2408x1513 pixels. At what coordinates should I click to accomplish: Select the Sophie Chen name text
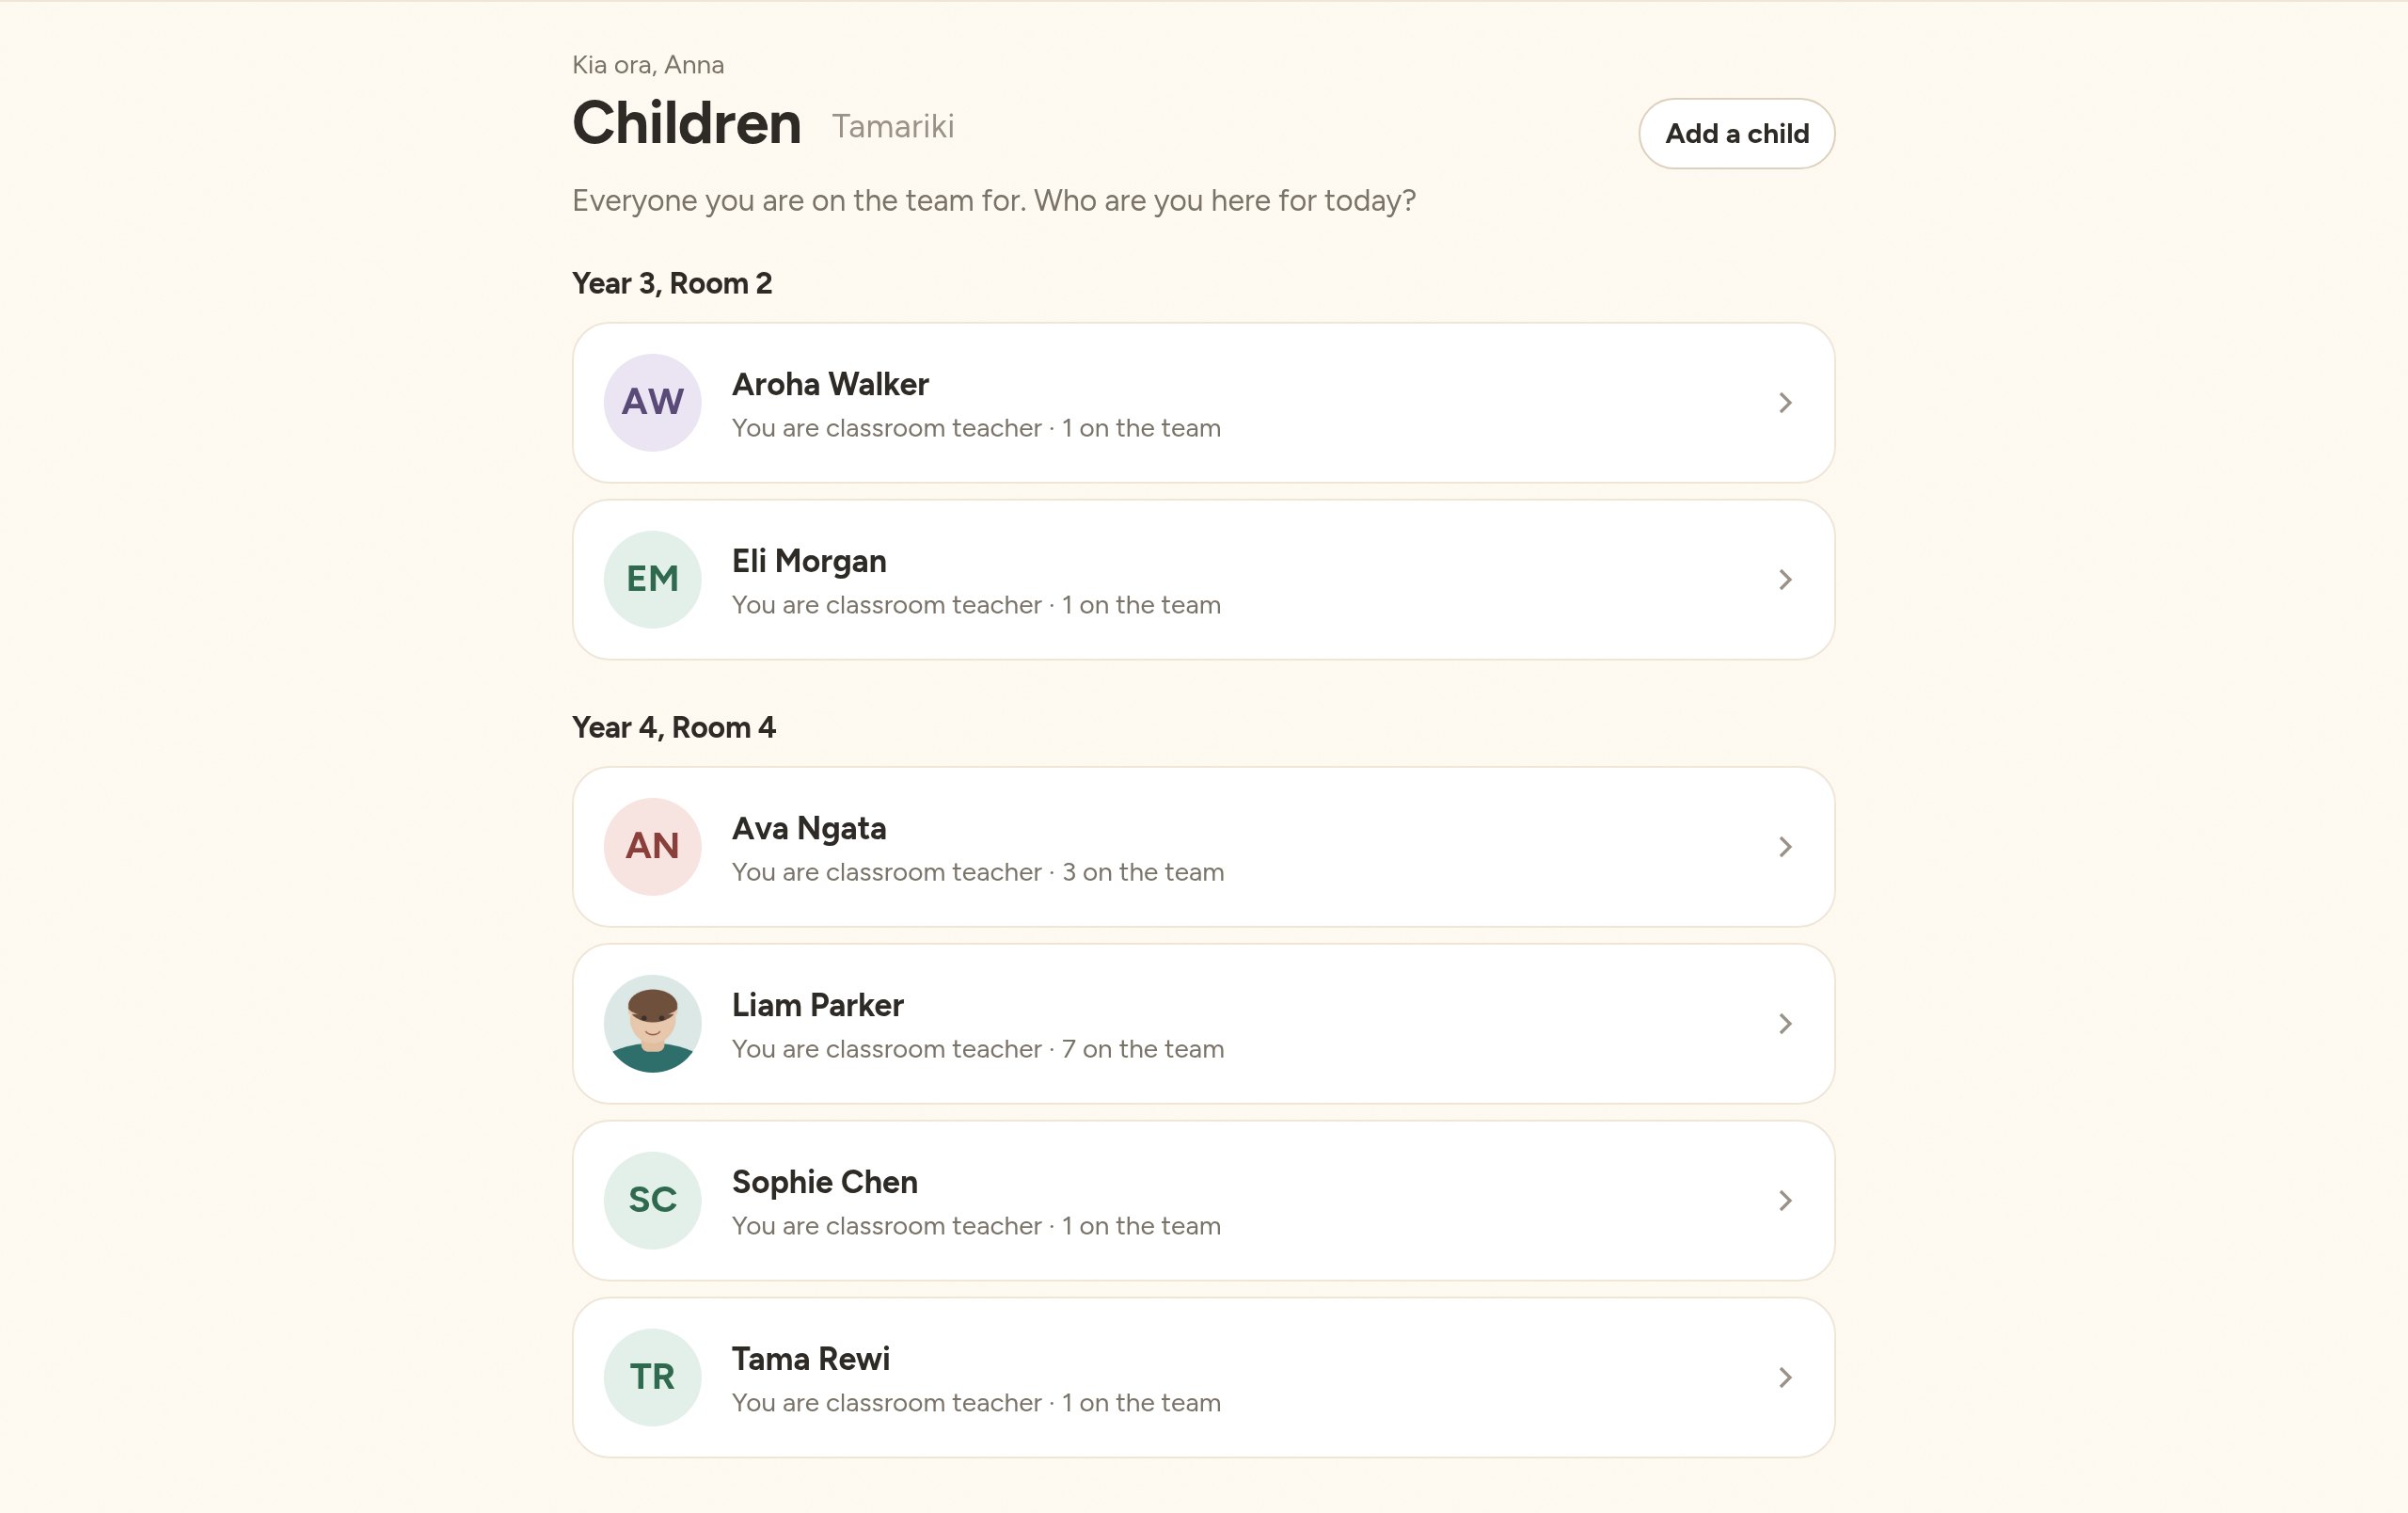point(825,1182)
